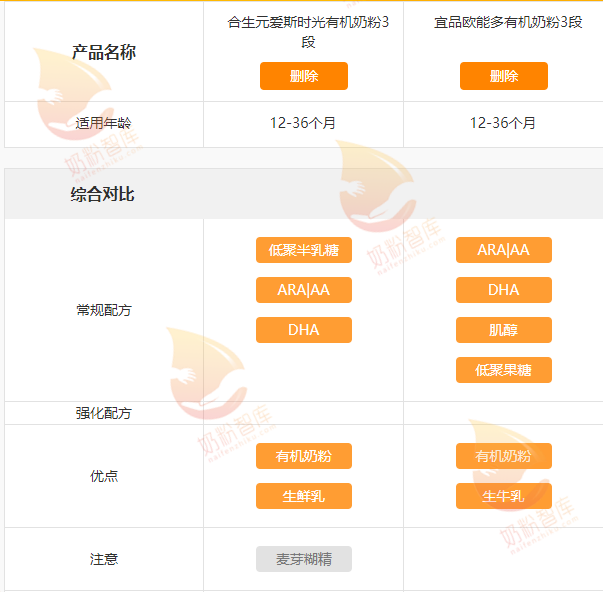Select the 生鲜乳 advantage tag
Screen dimensions: 603x592
[303, 496]
